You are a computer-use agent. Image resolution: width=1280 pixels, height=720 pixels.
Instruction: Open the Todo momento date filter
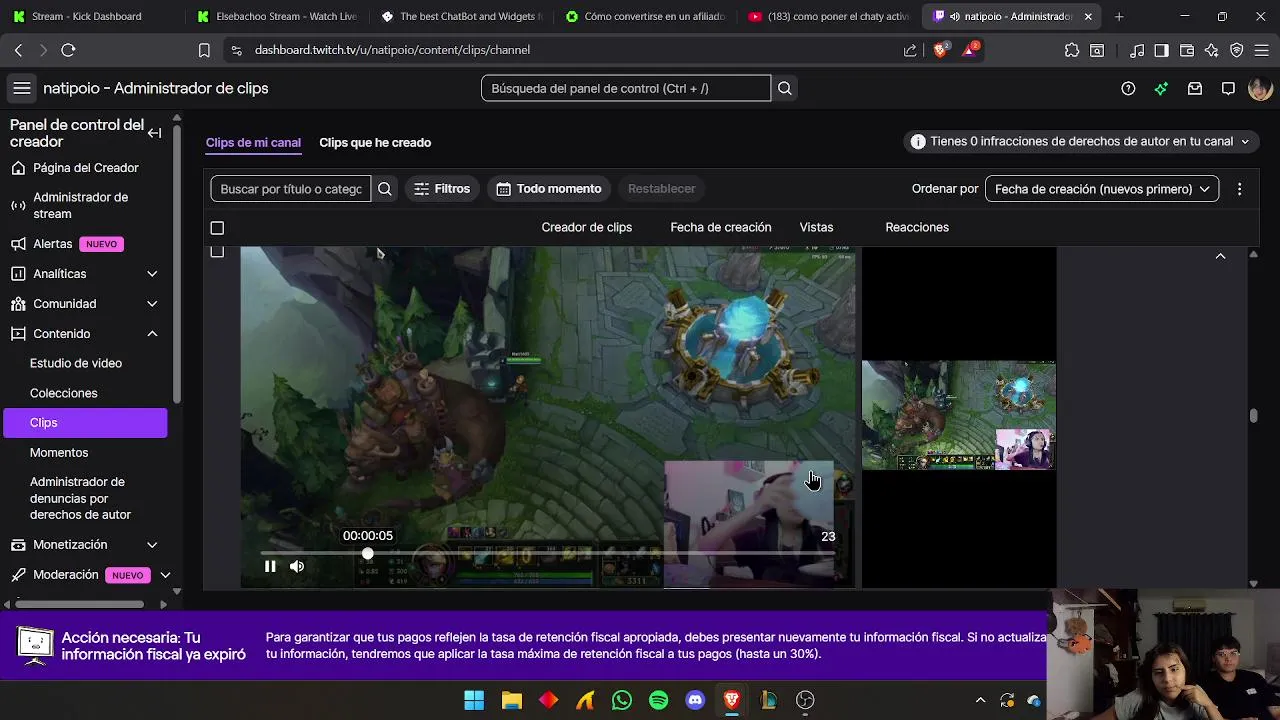click(x=549, y=188)
